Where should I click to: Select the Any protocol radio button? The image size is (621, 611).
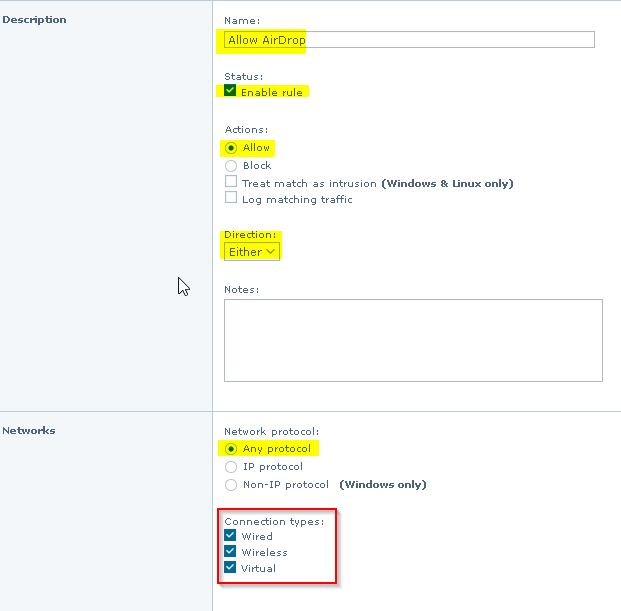point(231,449)
